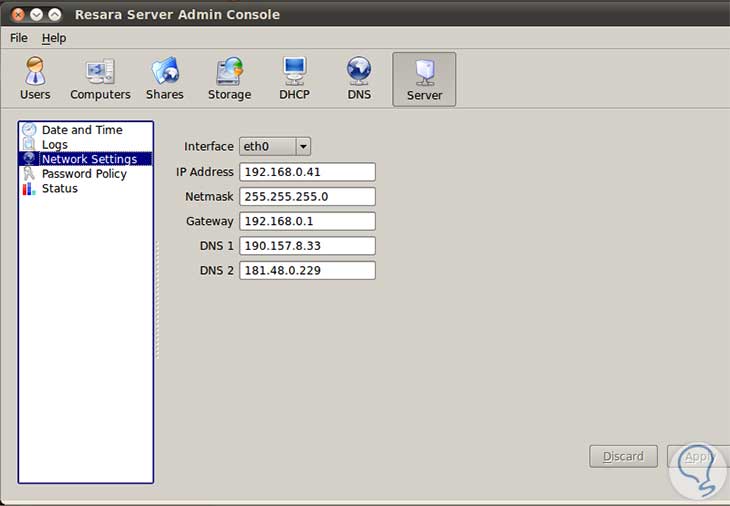Open the Shares section icon
The height and width of the screenshot is (506, 730).
(x=165, y=71)
